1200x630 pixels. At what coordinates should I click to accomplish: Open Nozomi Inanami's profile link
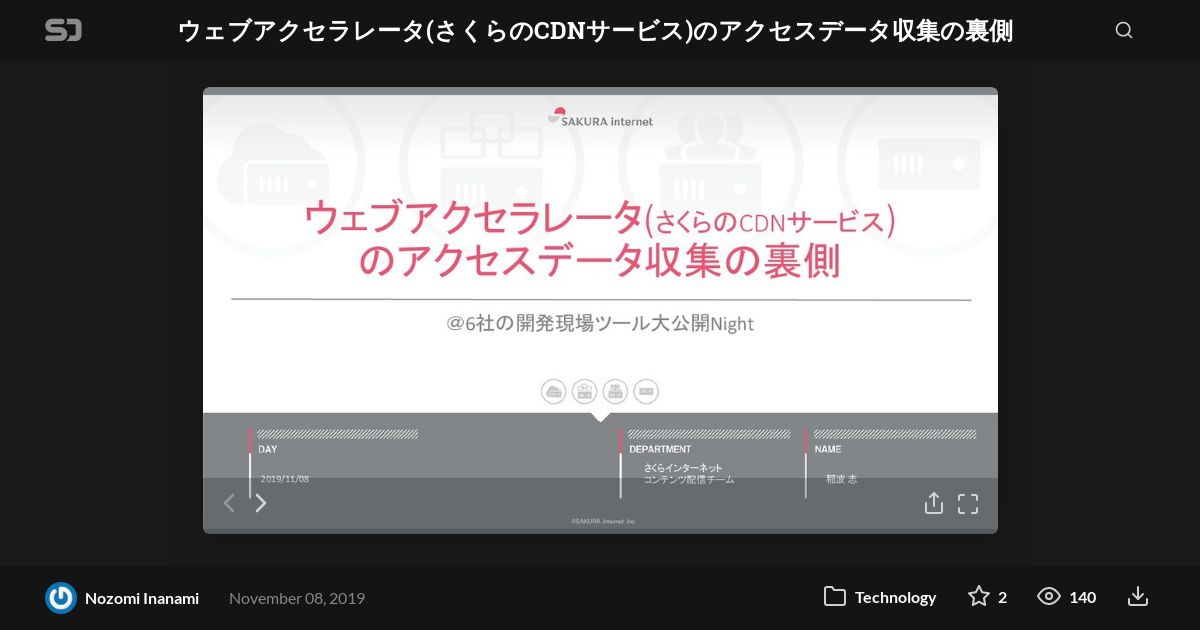(142, 598)
